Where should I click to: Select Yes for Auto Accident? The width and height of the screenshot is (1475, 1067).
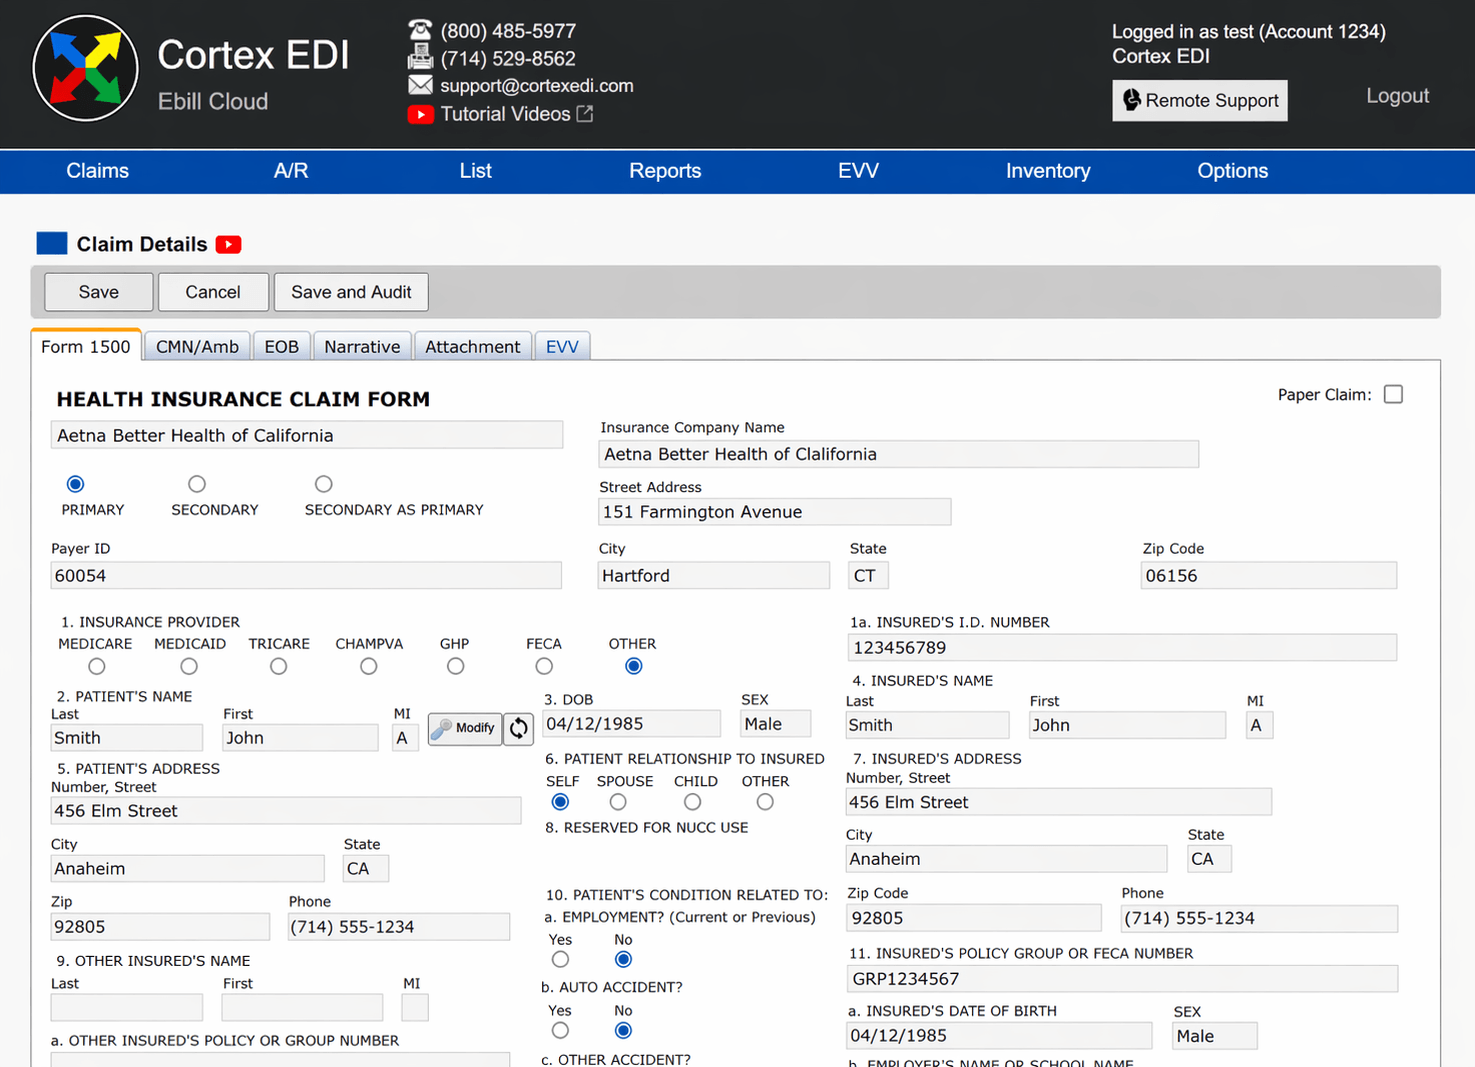click(560, 1030)
